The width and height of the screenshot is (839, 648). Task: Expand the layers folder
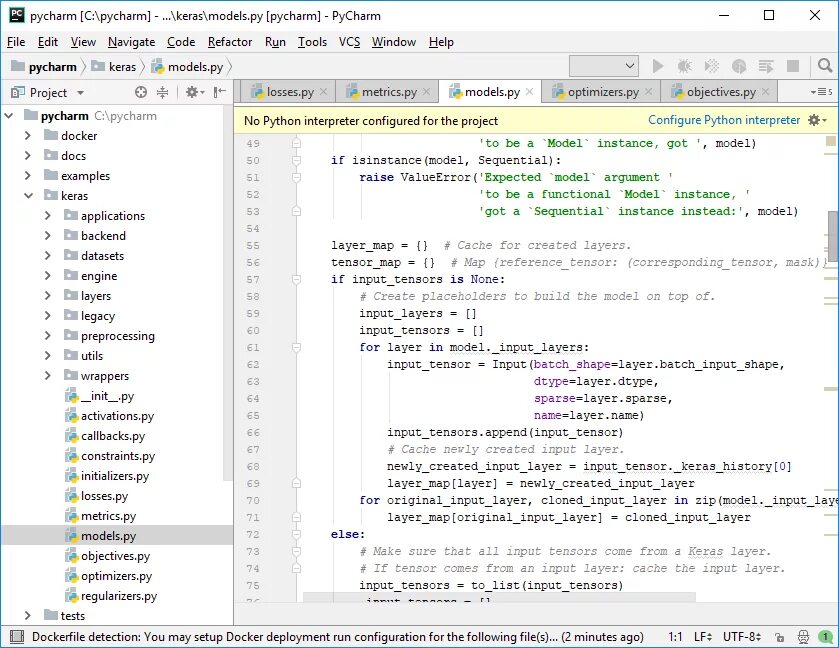pyautogui.click(x=48, y=296)
